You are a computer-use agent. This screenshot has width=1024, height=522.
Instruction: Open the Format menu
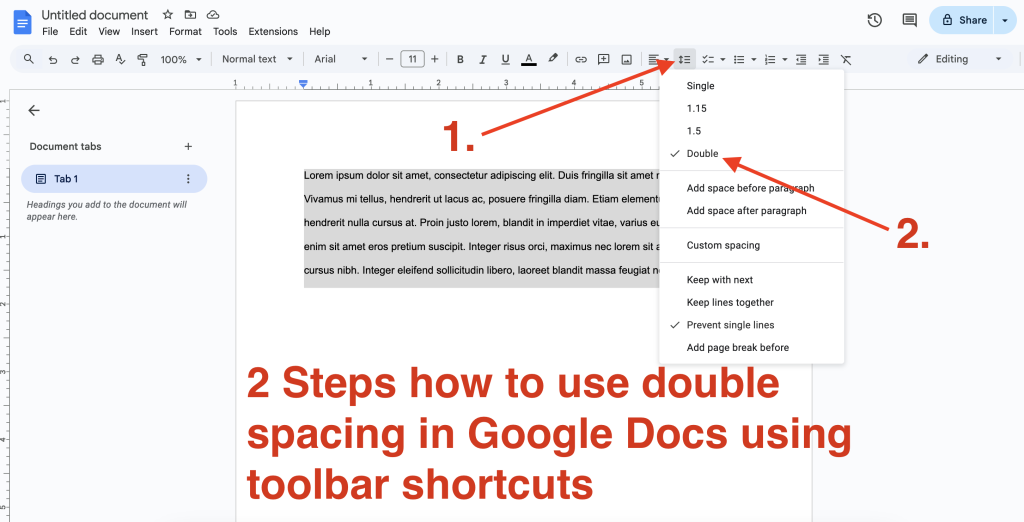pyautogui.click(x=185, y=32)
